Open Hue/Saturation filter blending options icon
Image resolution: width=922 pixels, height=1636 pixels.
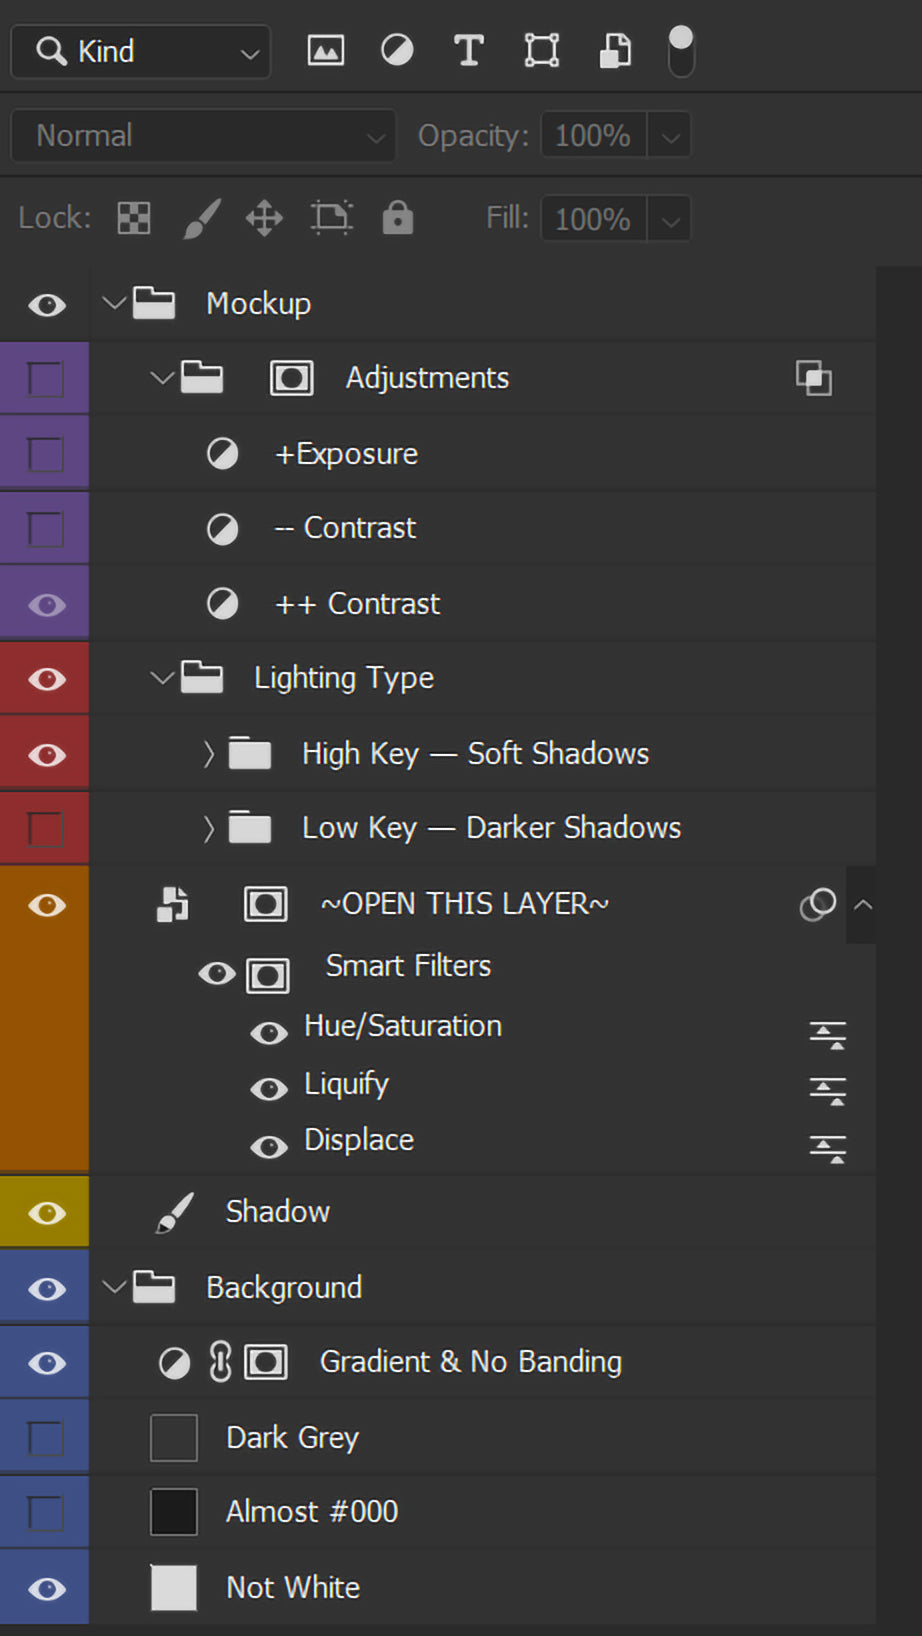827,1034
